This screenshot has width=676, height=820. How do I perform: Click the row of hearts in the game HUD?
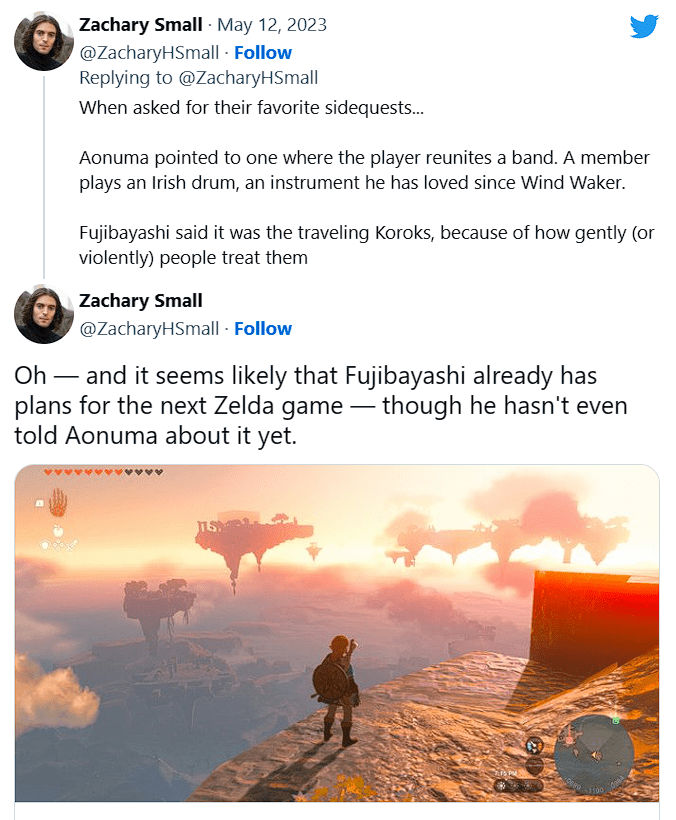103,472
